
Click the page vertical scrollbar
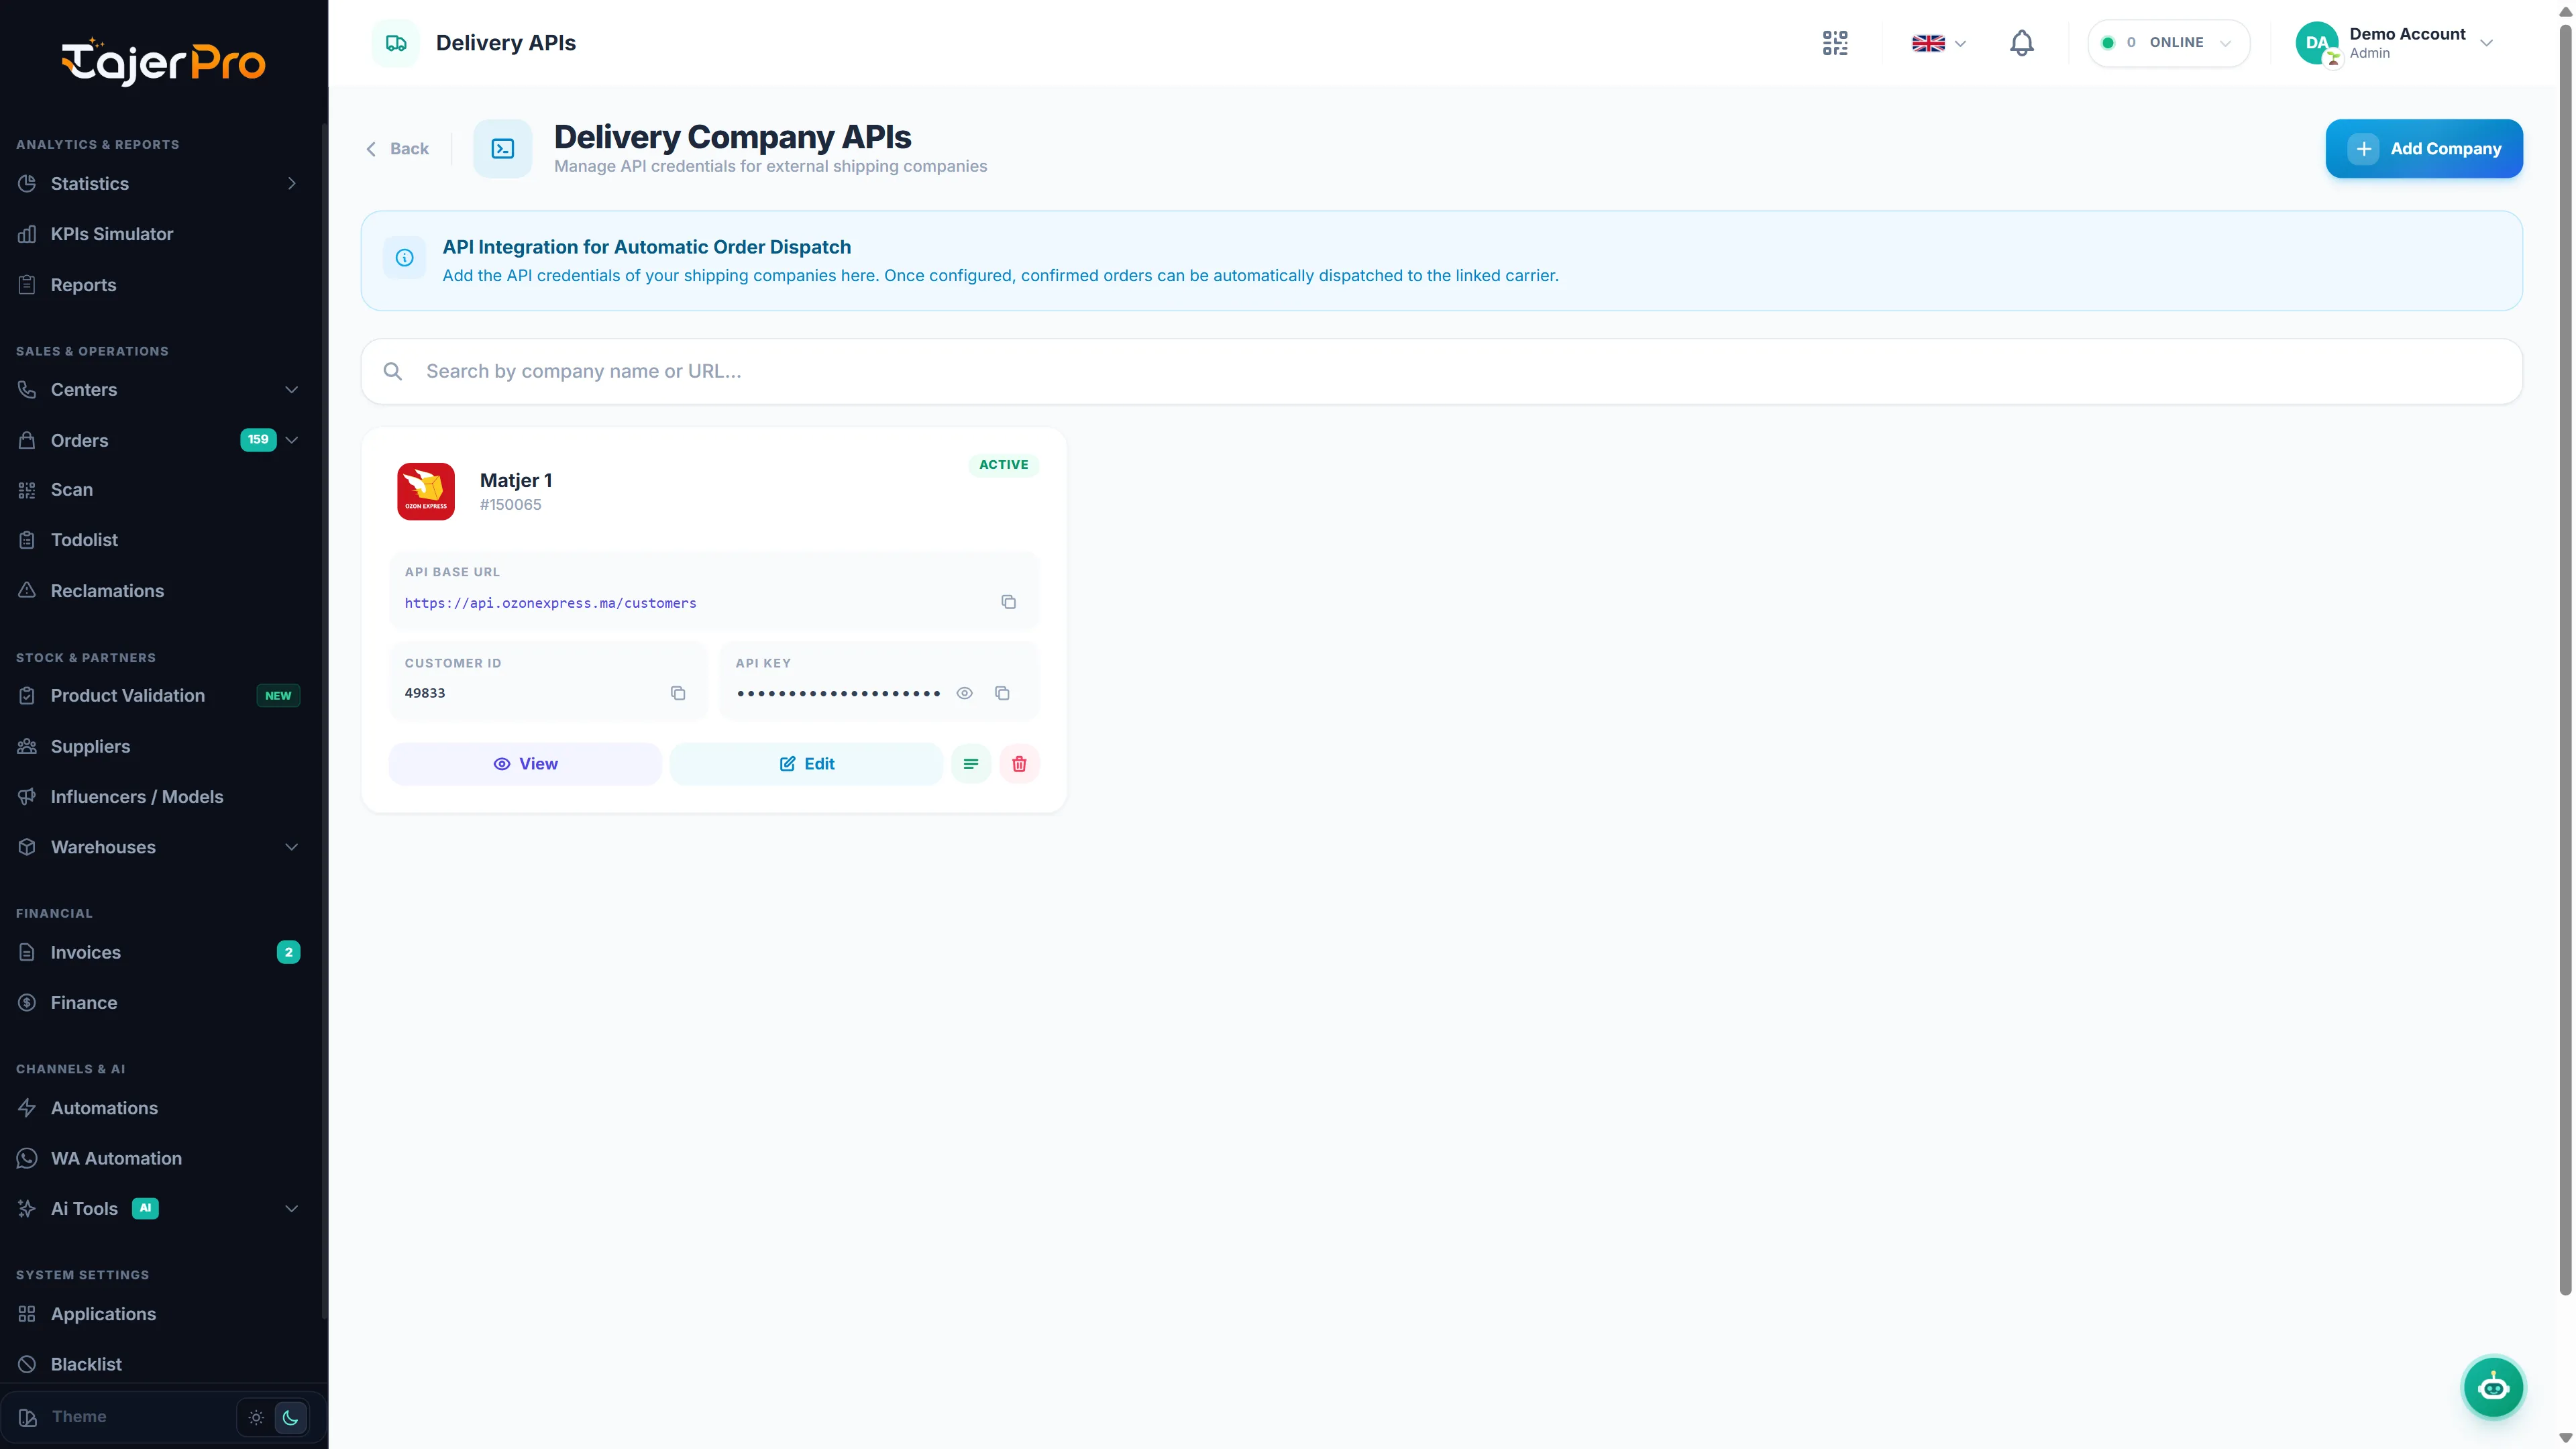pyautogui.click(x=2564, y=660)
